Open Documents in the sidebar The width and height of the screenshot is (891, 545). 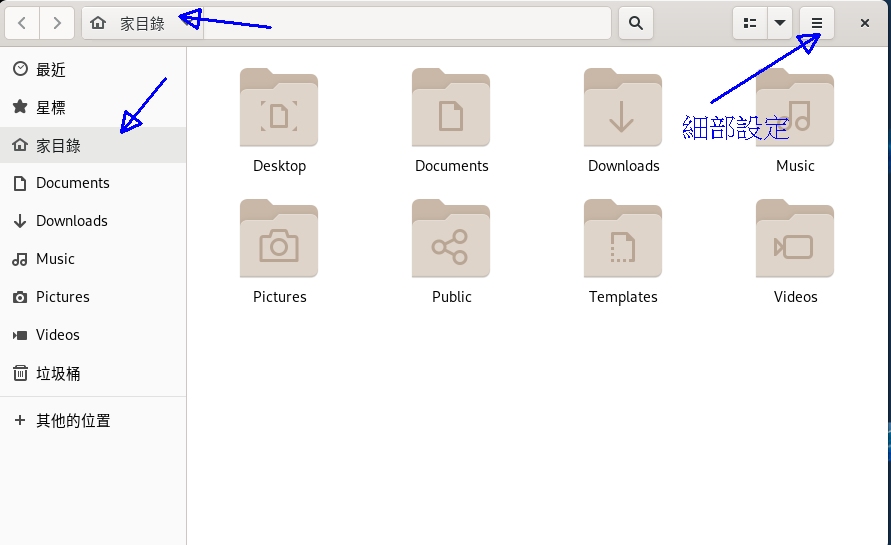coord(72,183)
